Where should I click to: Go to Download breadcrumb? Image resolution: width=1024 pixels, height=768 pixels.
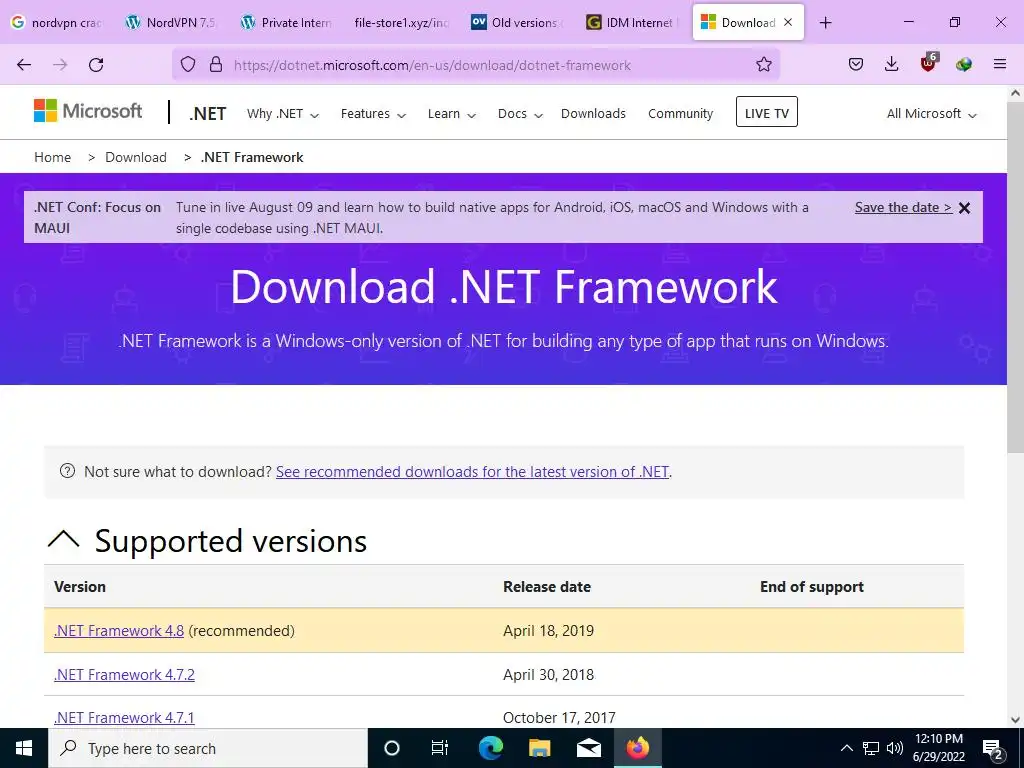136,157
